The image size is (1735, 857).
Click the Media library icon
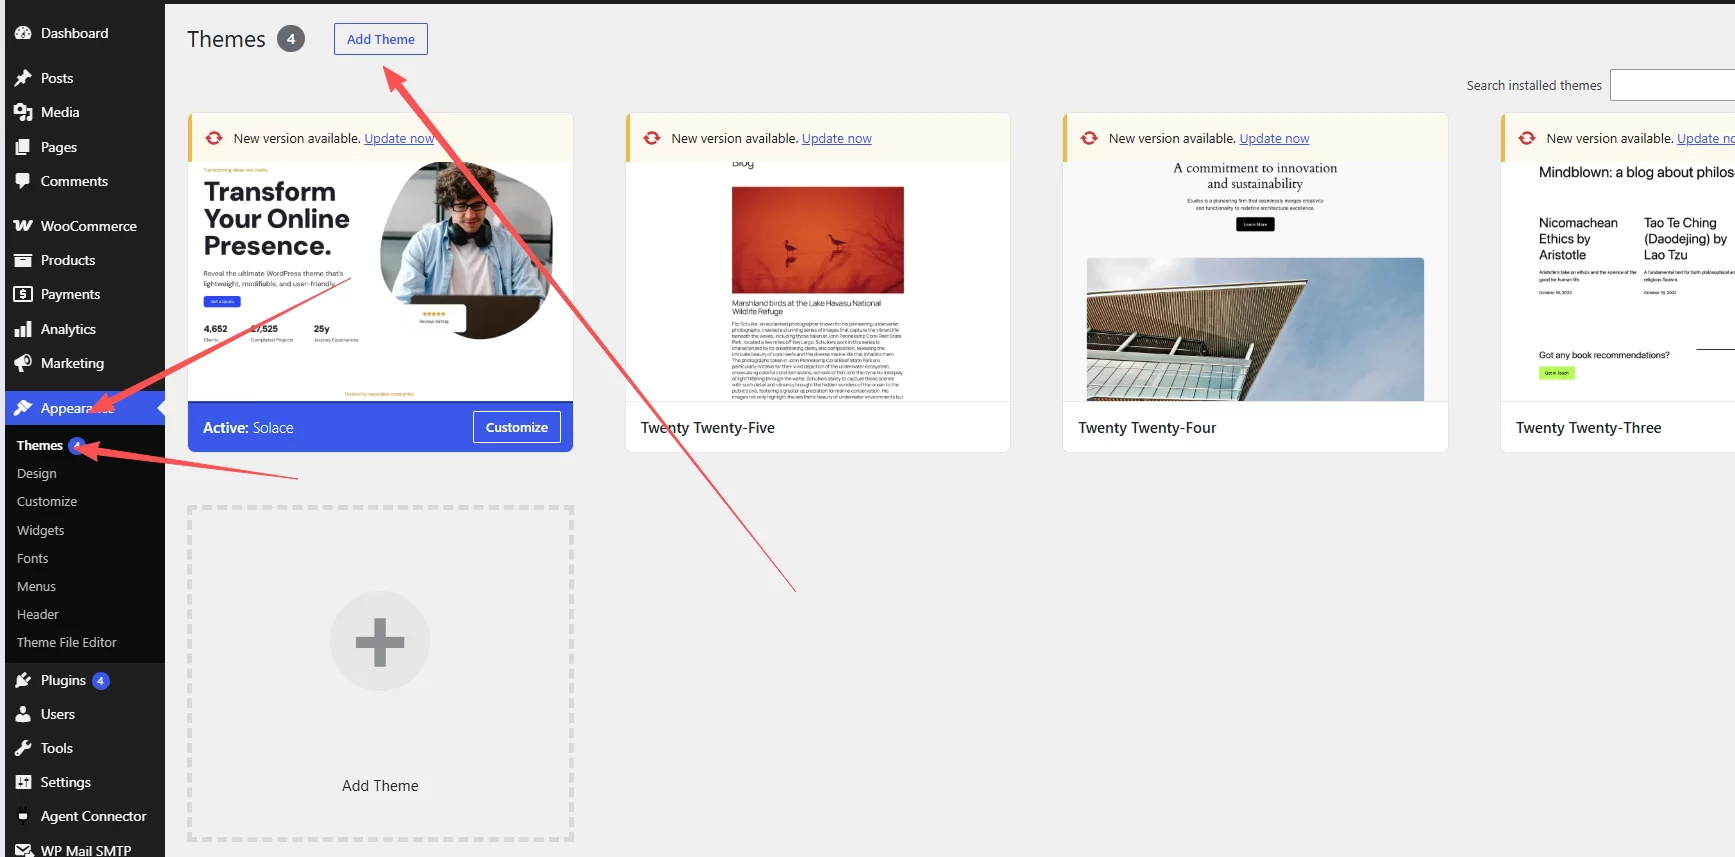point(23,112)
